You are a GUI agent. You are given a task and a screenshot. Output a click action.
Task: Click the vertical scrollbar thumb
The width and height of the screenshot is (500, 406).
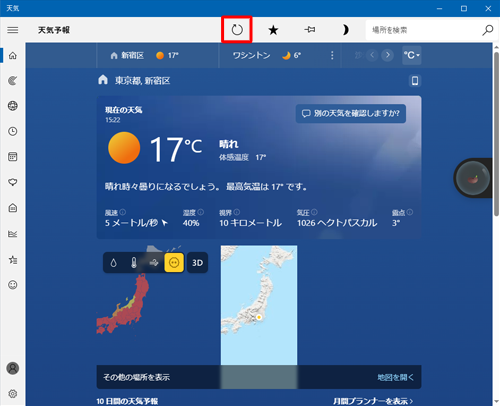coord(496,133)
